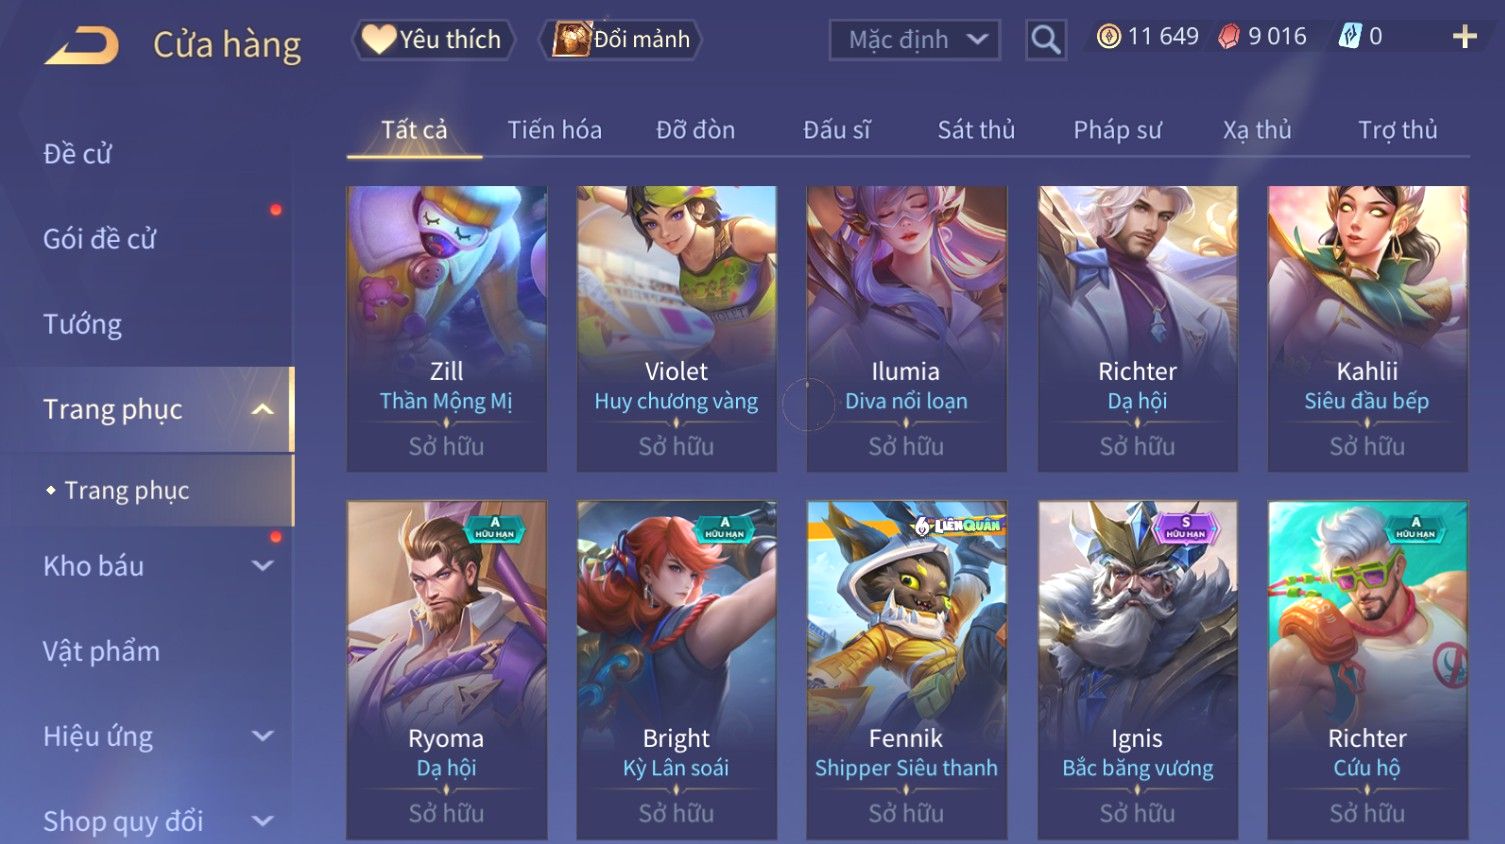Select Ignis Bắc băng vương skin card
Screen dimensions: 1505x844
[x=1138, y=670]
